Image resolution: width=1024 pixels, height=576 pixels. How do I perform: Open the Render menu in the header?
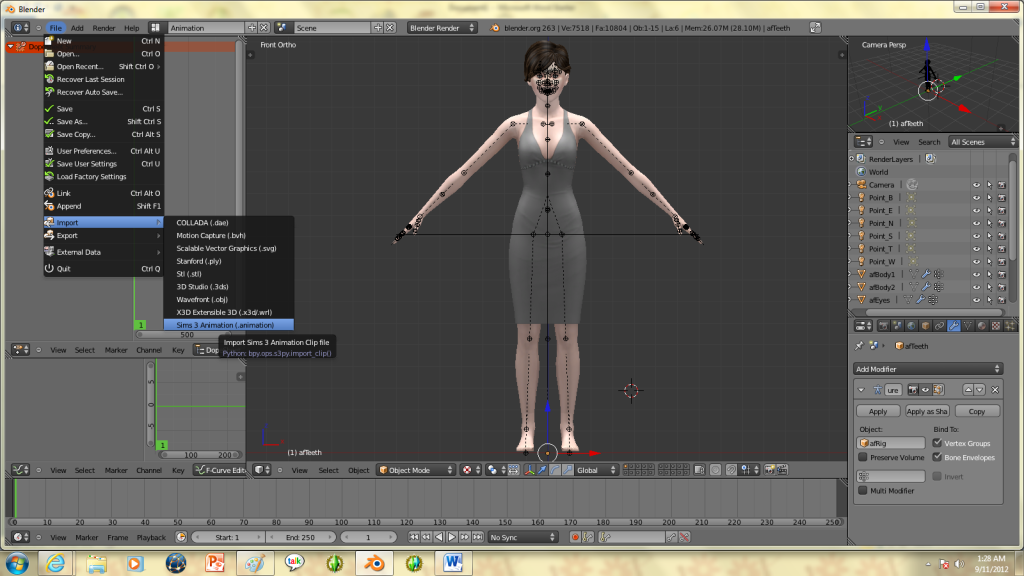coord(104,28)
